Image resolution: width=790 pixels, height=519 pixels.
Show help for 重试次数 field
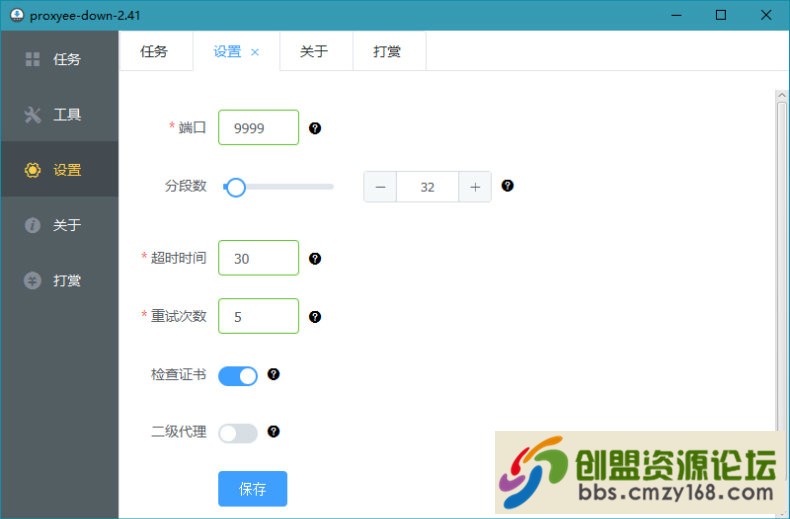pyautogui.click(x=315, y=317)
